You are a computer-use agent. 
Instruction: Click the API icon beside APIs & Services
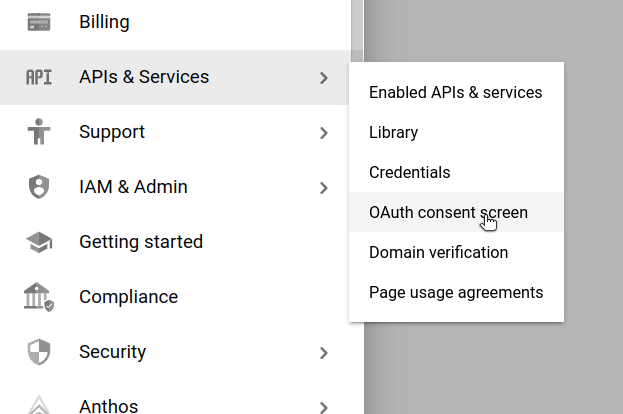(x=38, y=77)
